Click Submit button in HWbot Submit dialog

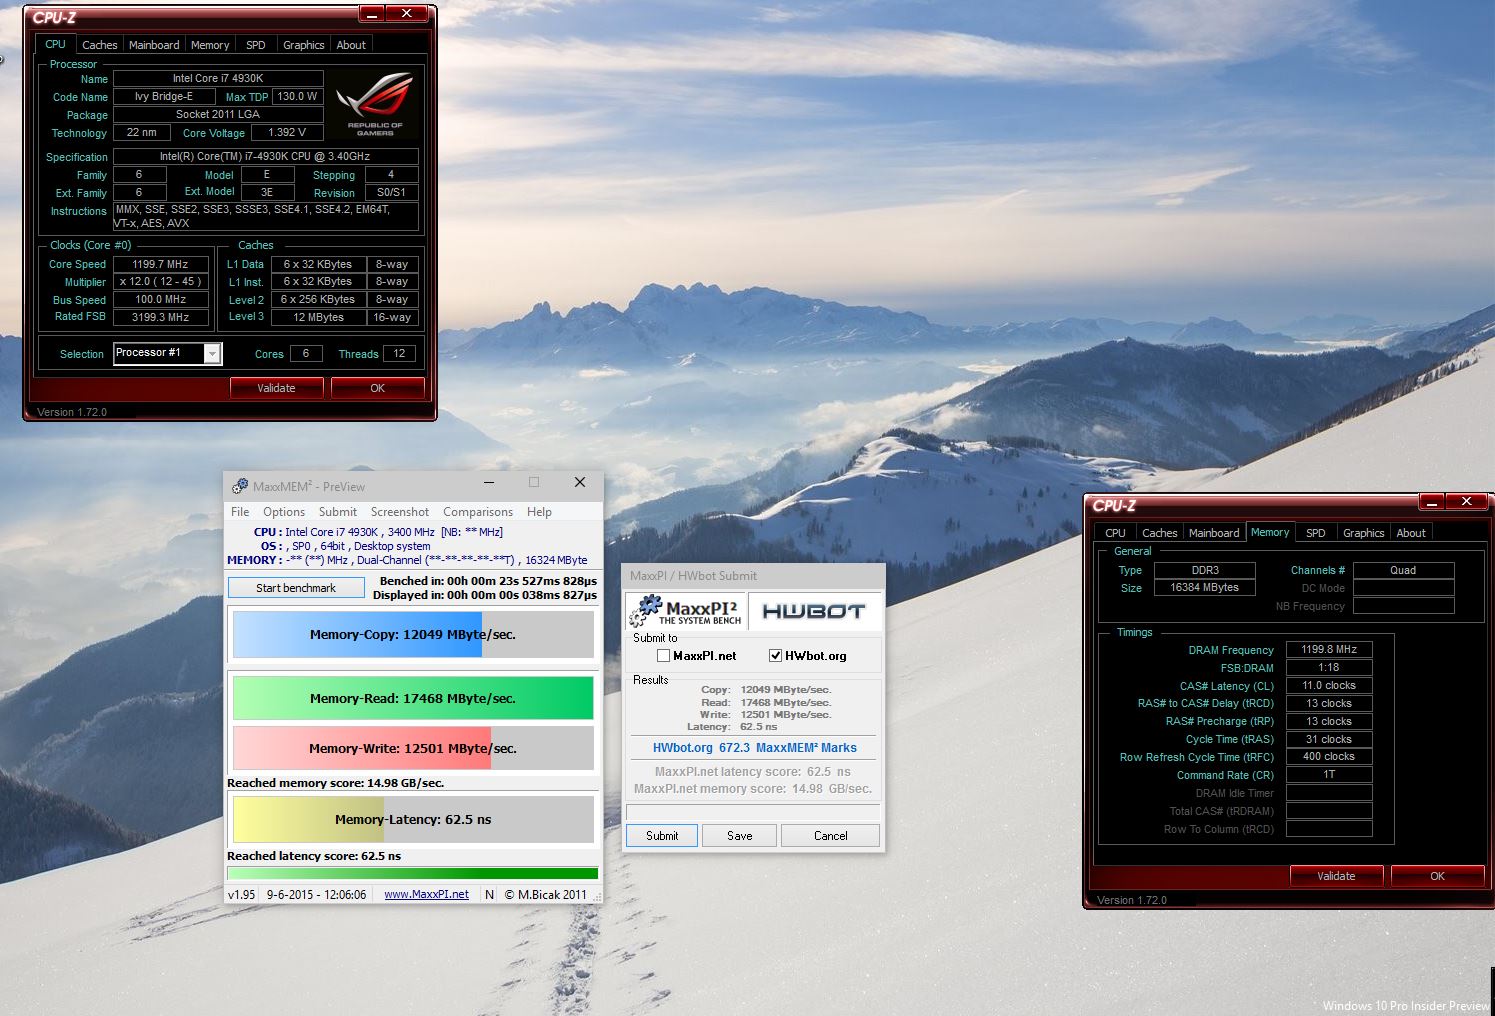click(x=662, y=836)
